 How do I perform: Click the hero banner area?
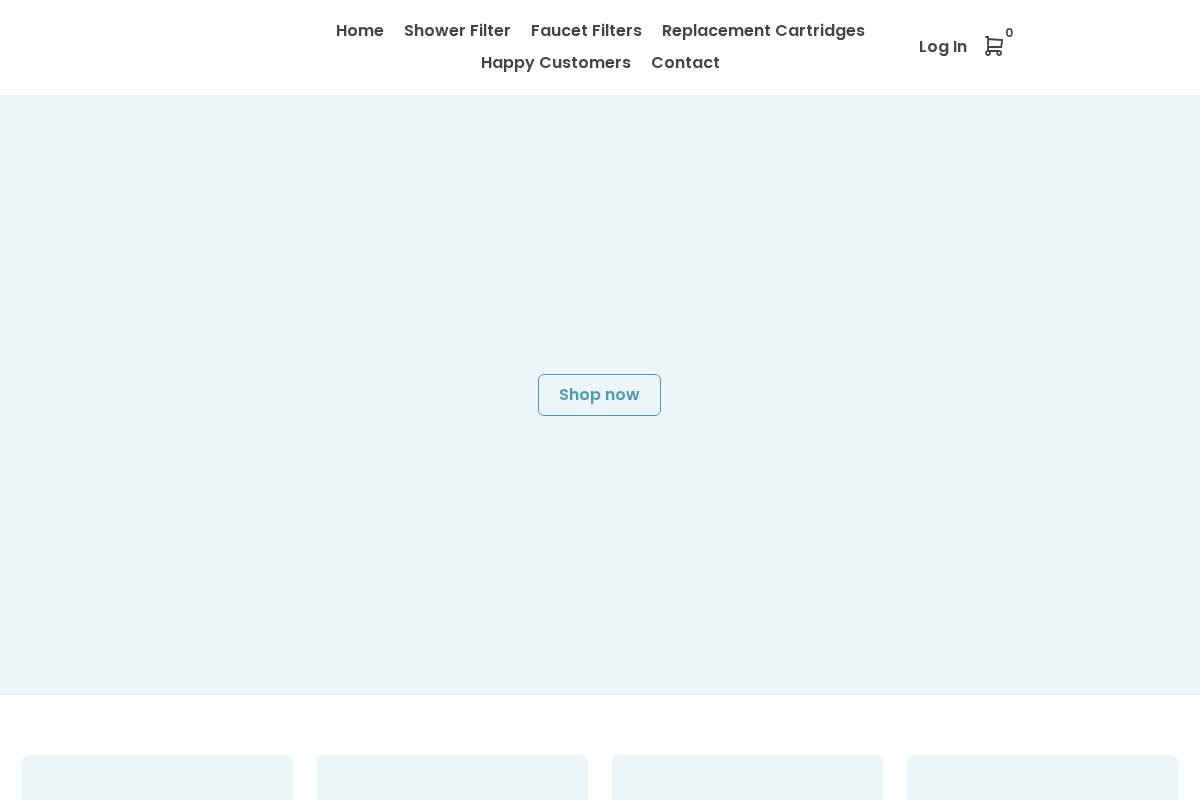coord(600,250)
